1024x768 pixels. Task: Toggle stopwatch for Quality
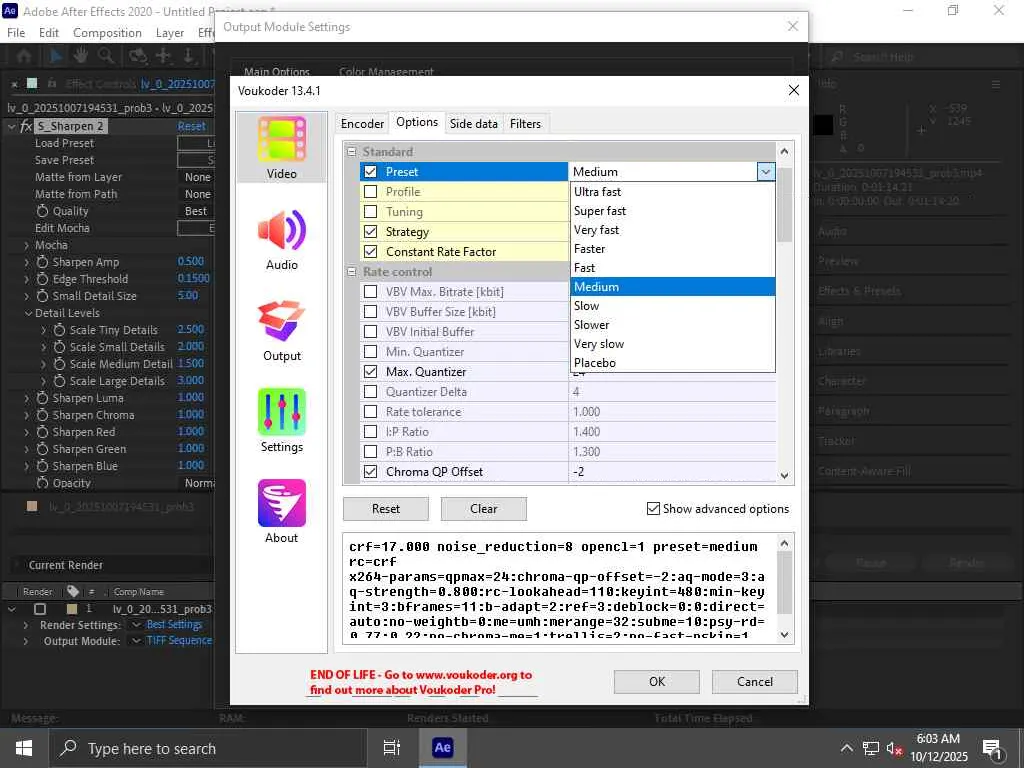tap(42, 211)
